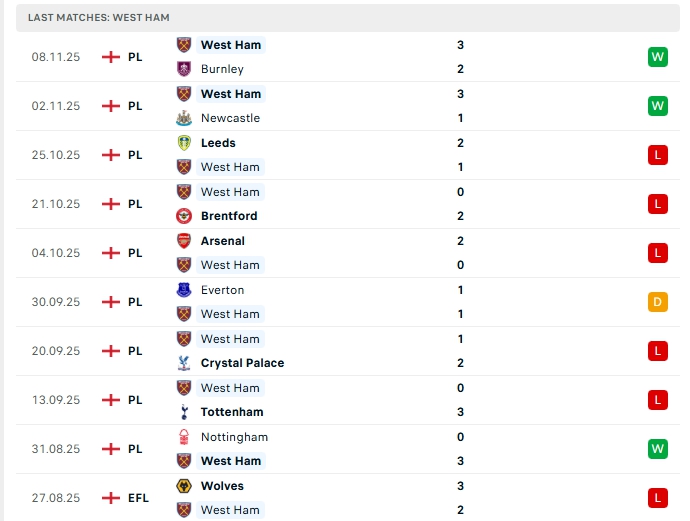The width and height of the screenshot is (690, 521).
Task: Click the Tottenham club crest icon
Action: pos(183,412)
